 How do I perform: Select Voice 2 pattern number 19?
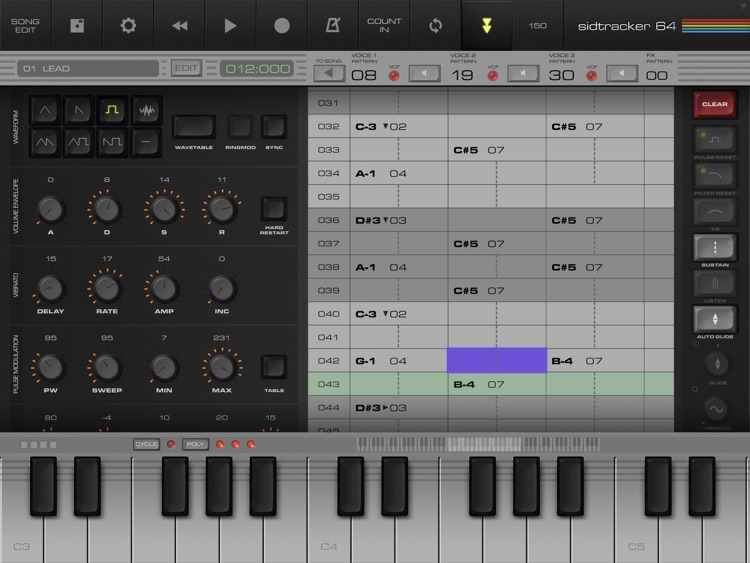click(463, 75)
